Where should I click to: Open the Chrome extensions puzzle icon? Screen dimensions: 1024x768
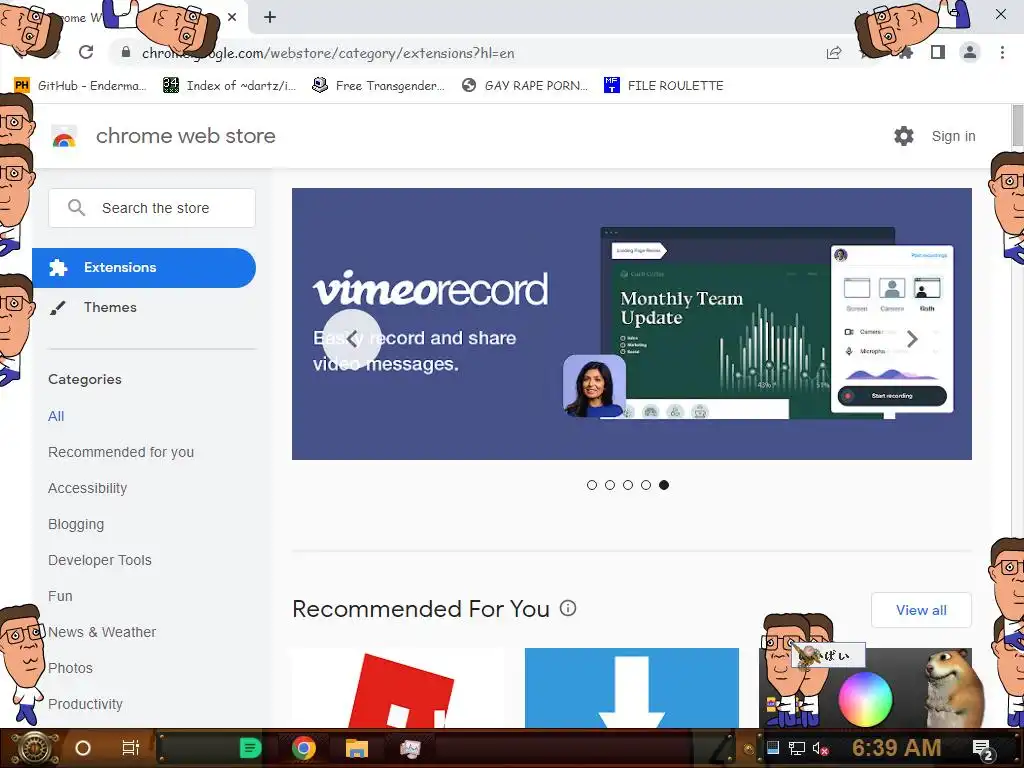(905, 53)
